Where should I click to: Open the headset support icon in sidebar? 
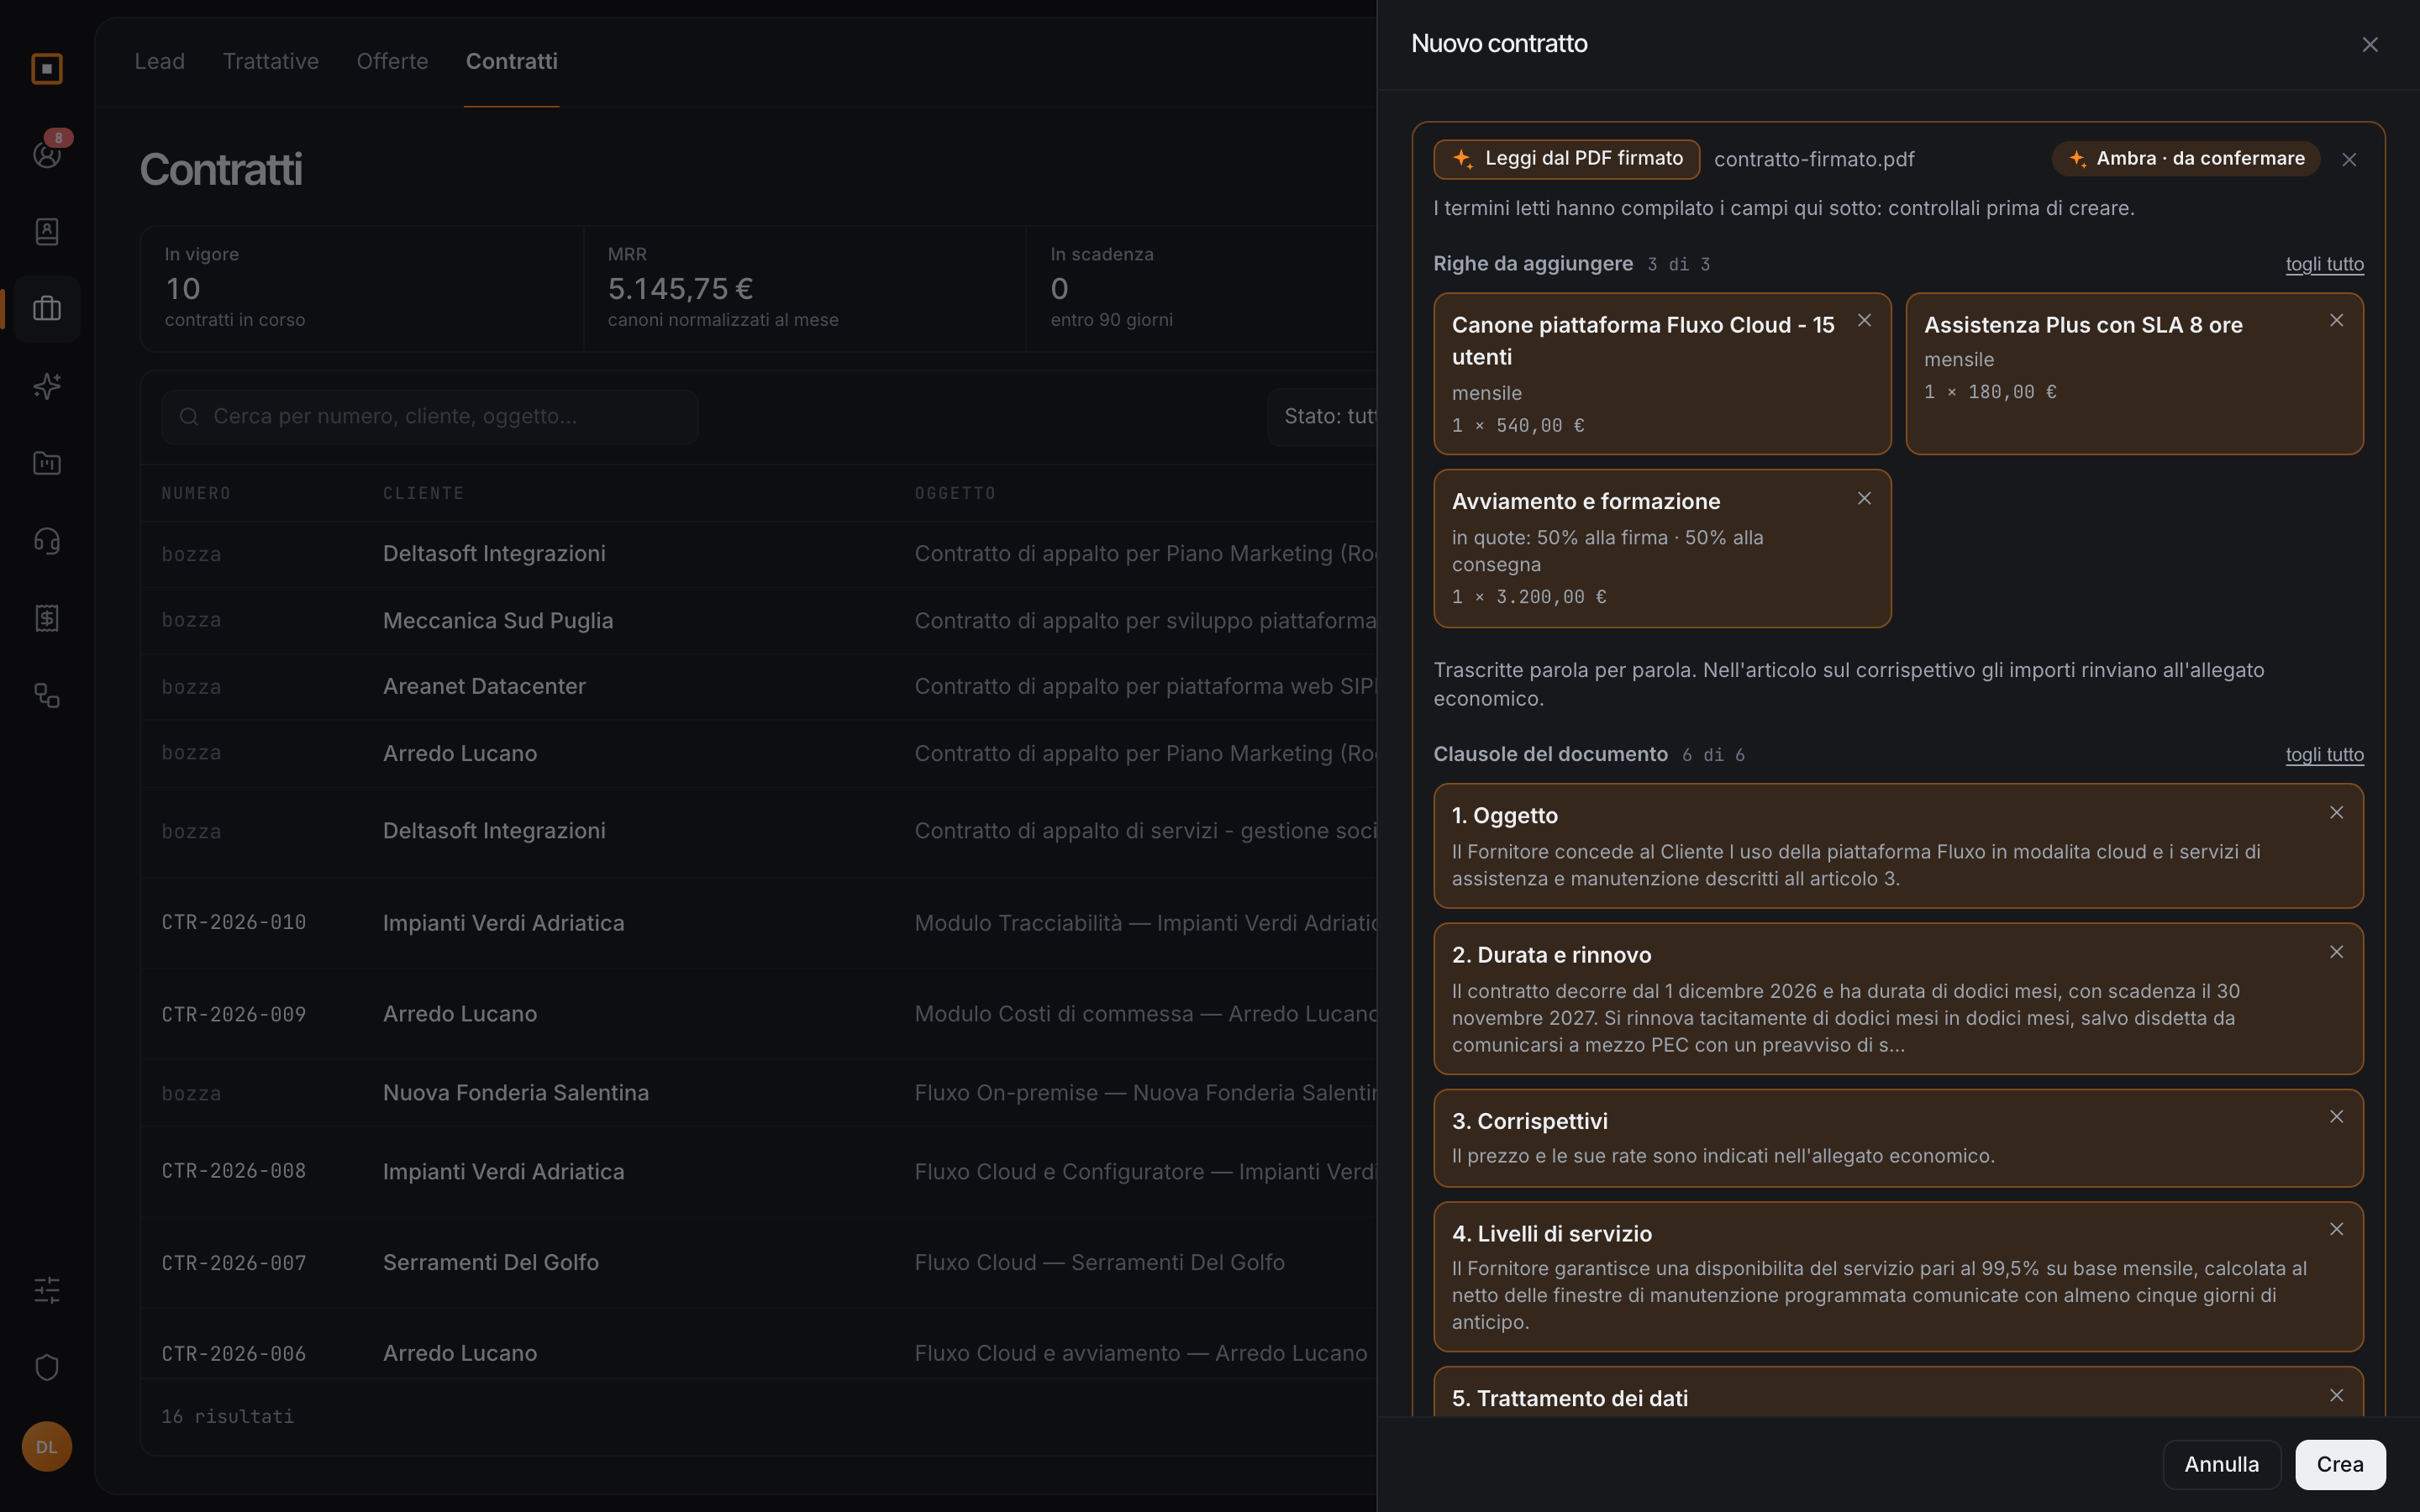47,541
